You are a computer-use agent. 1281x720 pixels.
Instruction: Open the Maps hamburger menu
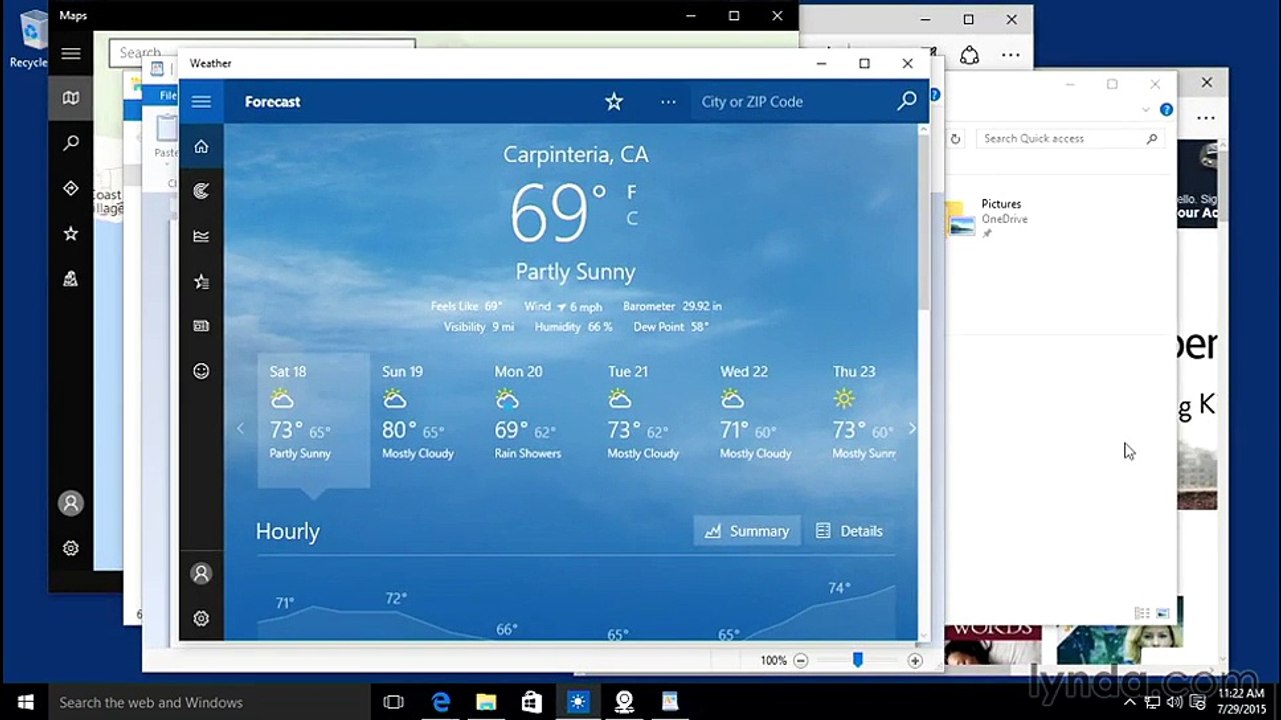point(70,54)
